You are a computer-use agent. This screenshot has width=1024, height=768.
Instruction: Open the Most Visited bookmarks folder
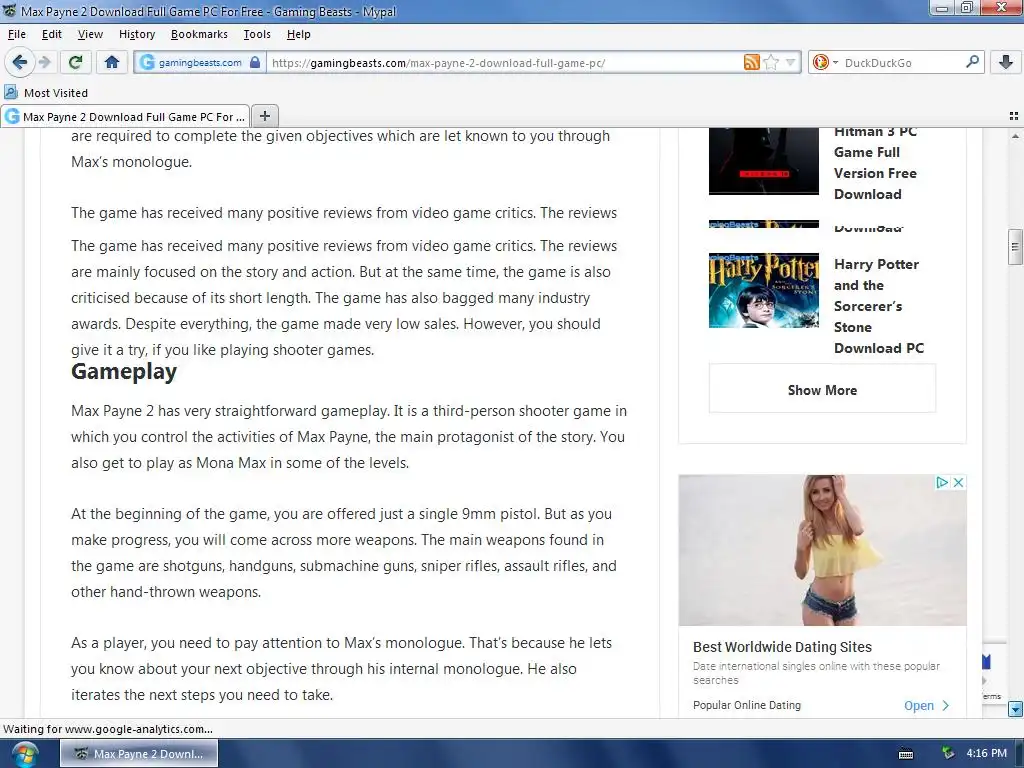pos(46,93)
